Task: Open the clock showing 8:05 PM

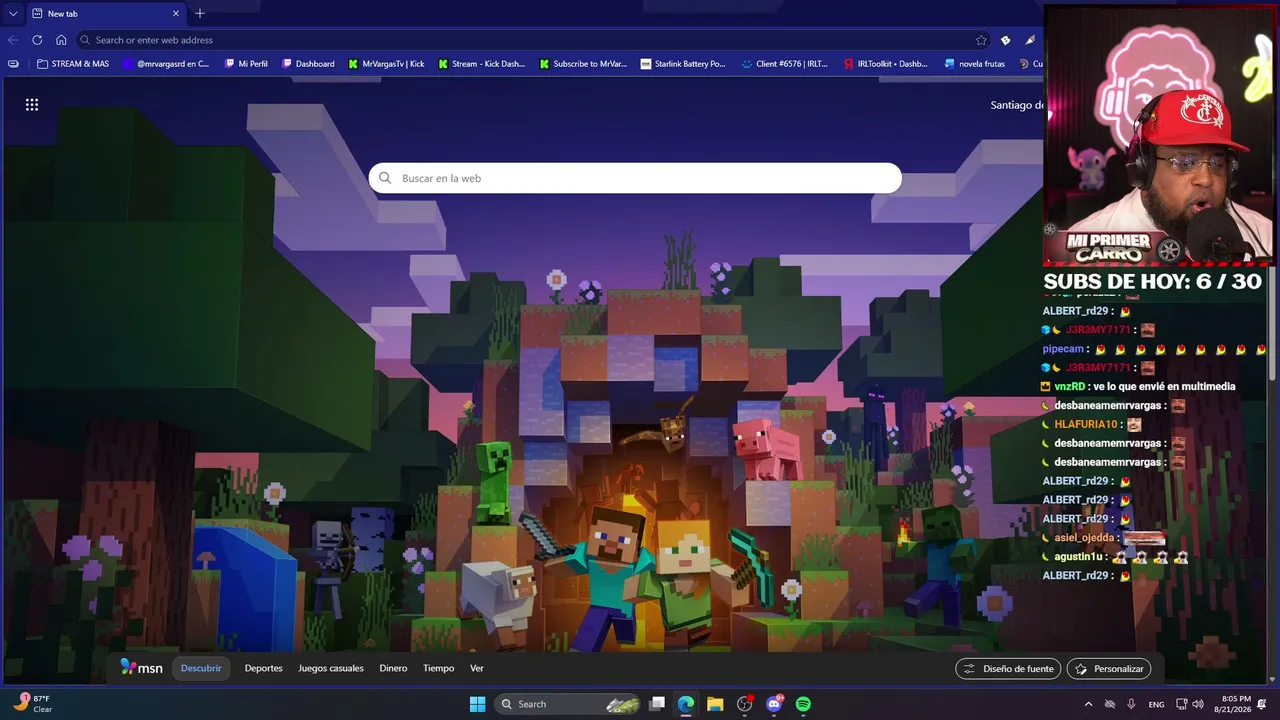Action: (1235, 704)
